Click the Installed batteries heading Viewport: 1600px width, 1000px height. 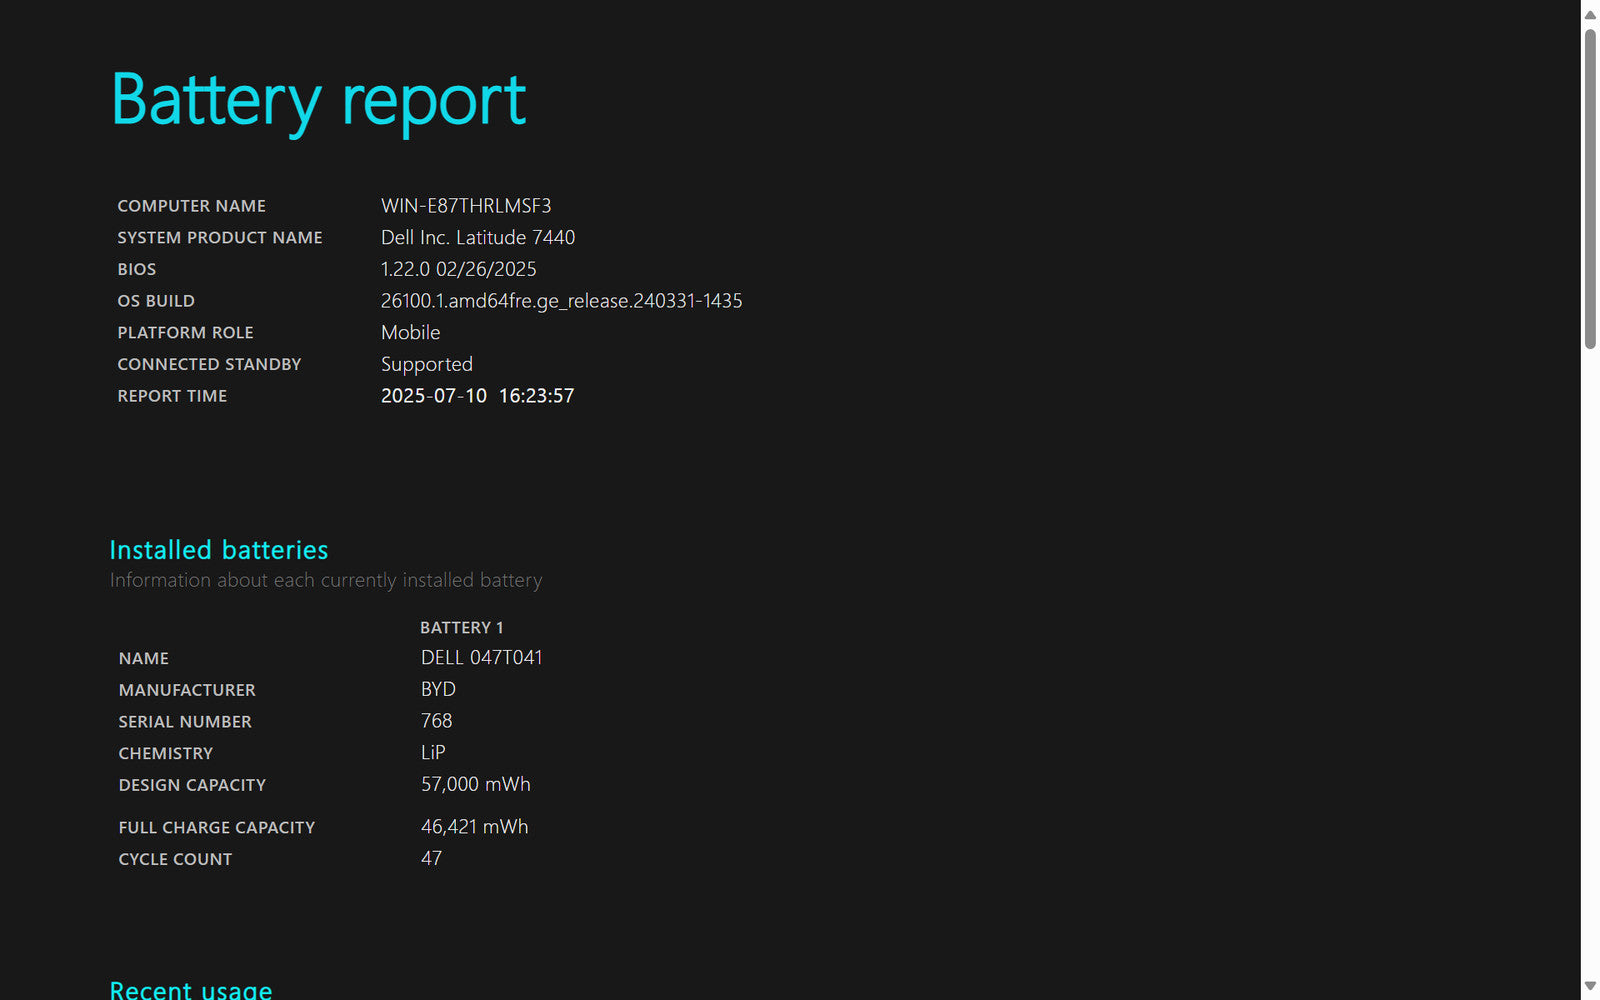[x=218, y=550]
